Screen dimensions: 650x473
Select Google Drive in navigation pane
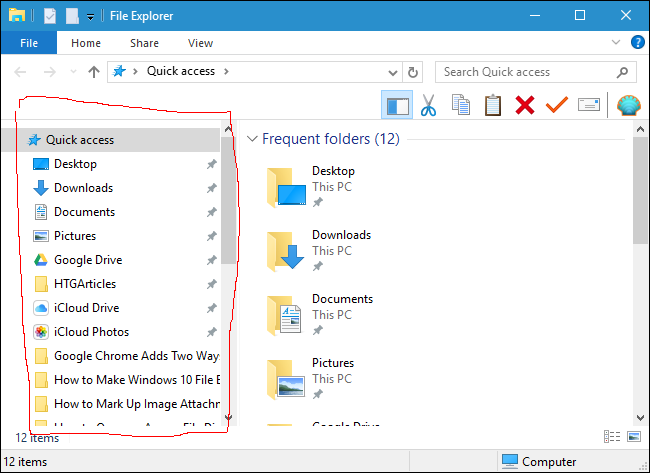(88, 260)
